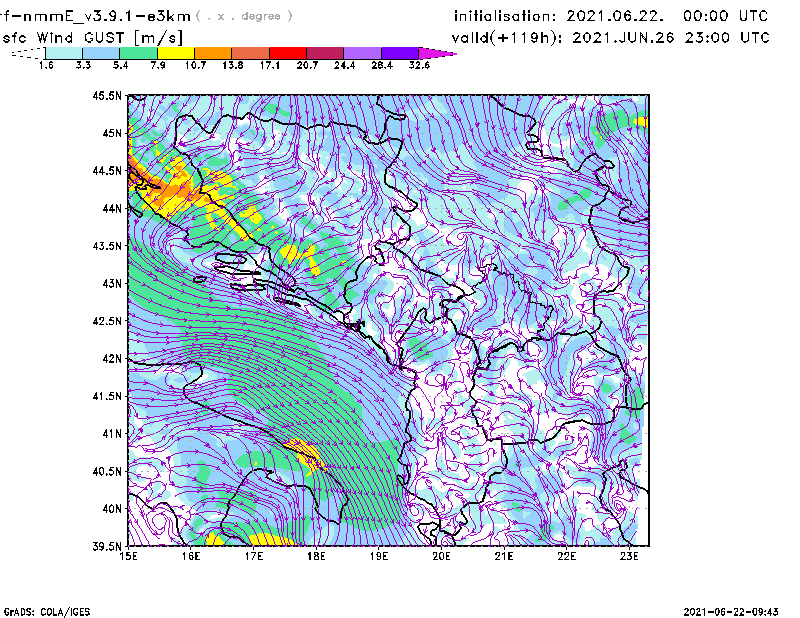Click the latitude label 45.5N

(107, 95)
